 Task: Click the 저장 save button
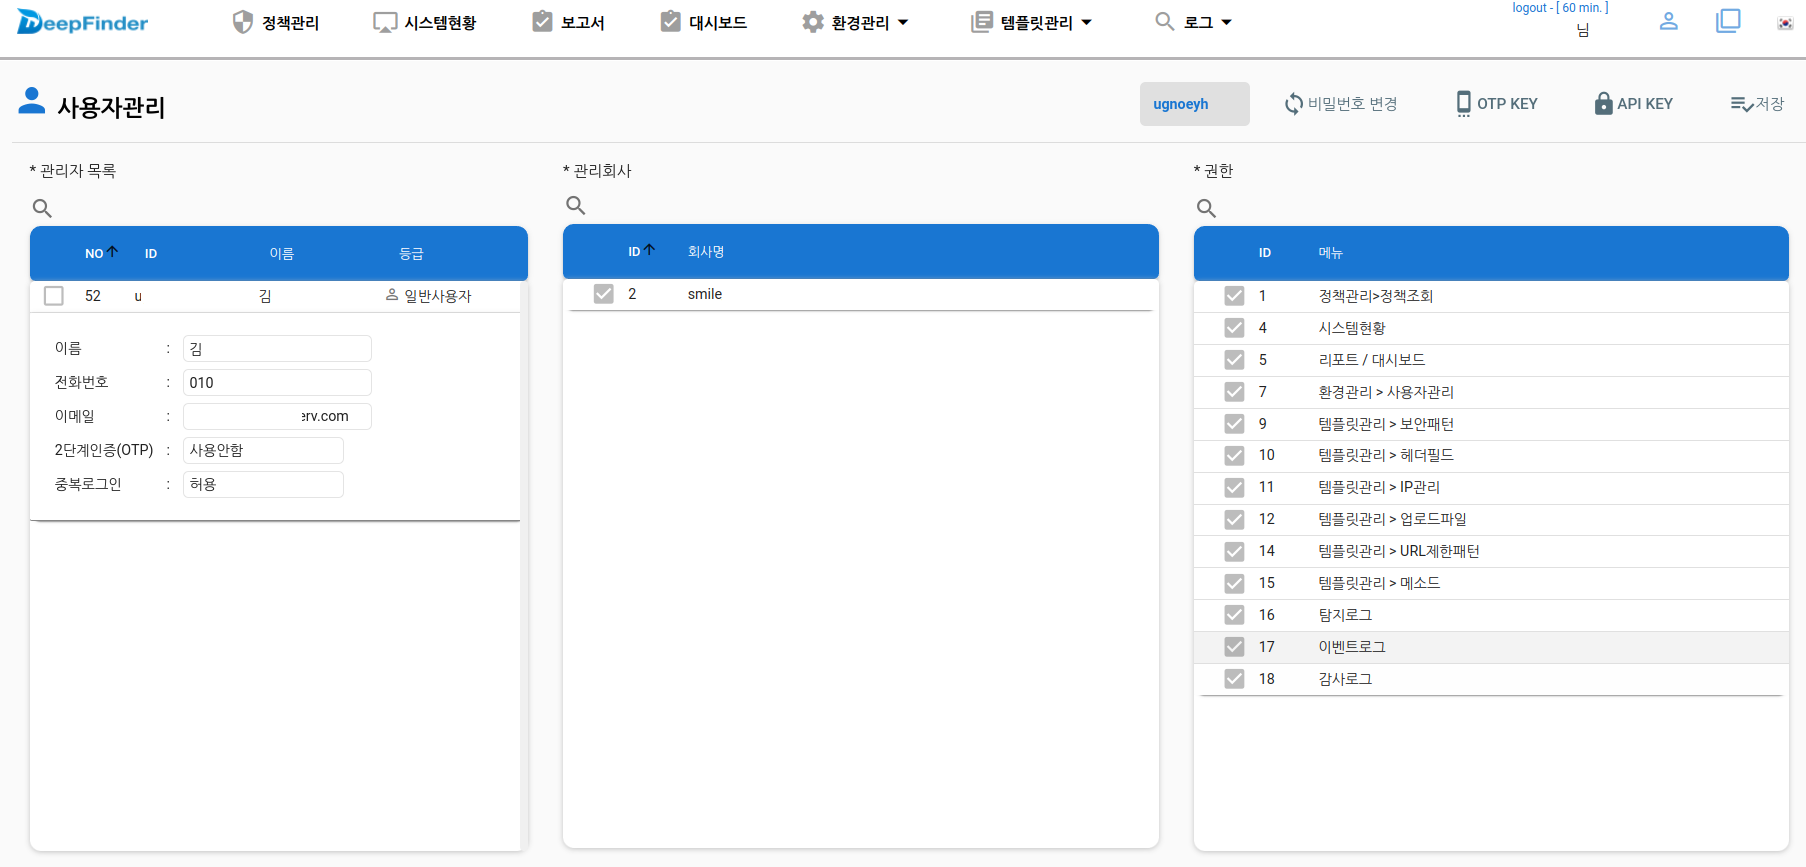pos(1757,104)
